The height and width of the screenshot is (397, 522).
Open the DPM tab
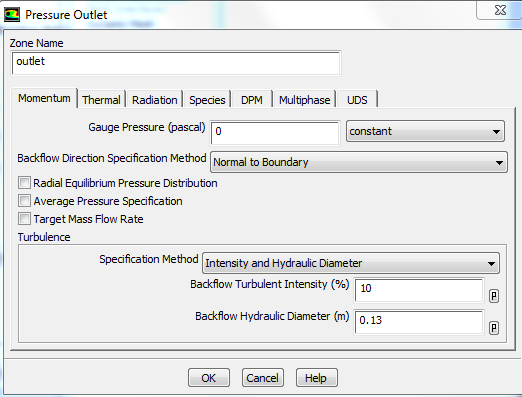tap(252, 100)
